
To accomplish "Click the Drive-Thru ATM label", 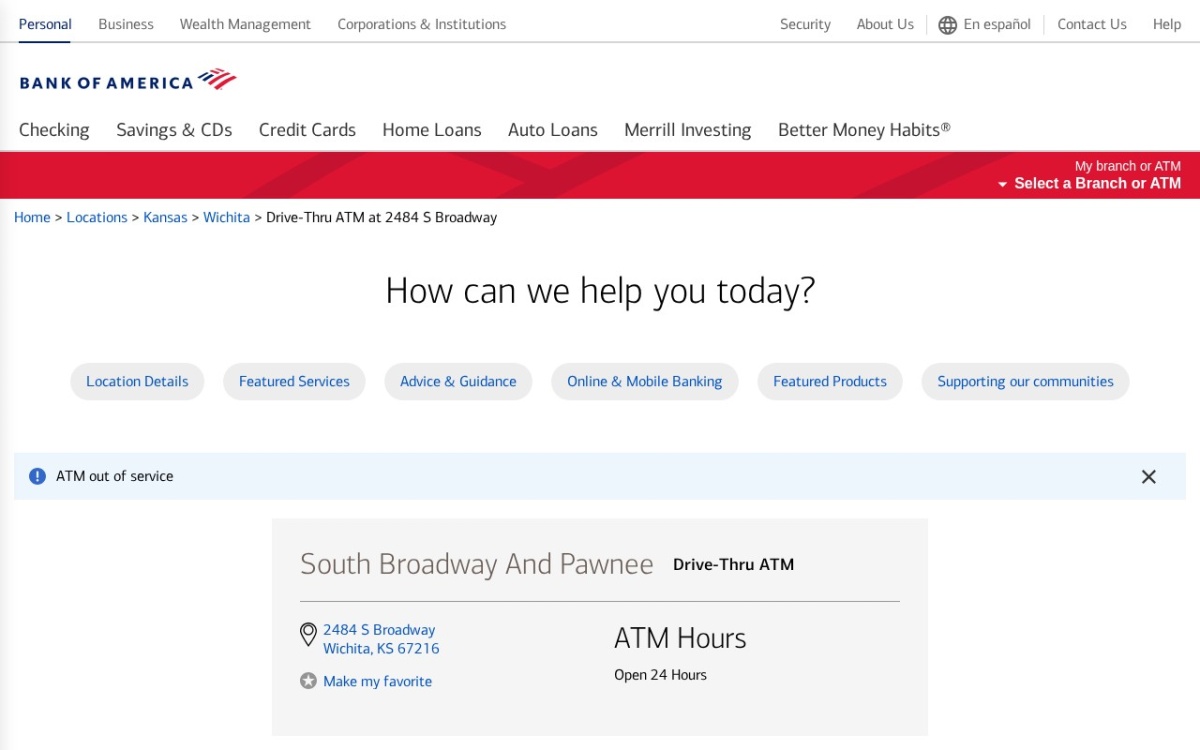I will tap(734, 564).
